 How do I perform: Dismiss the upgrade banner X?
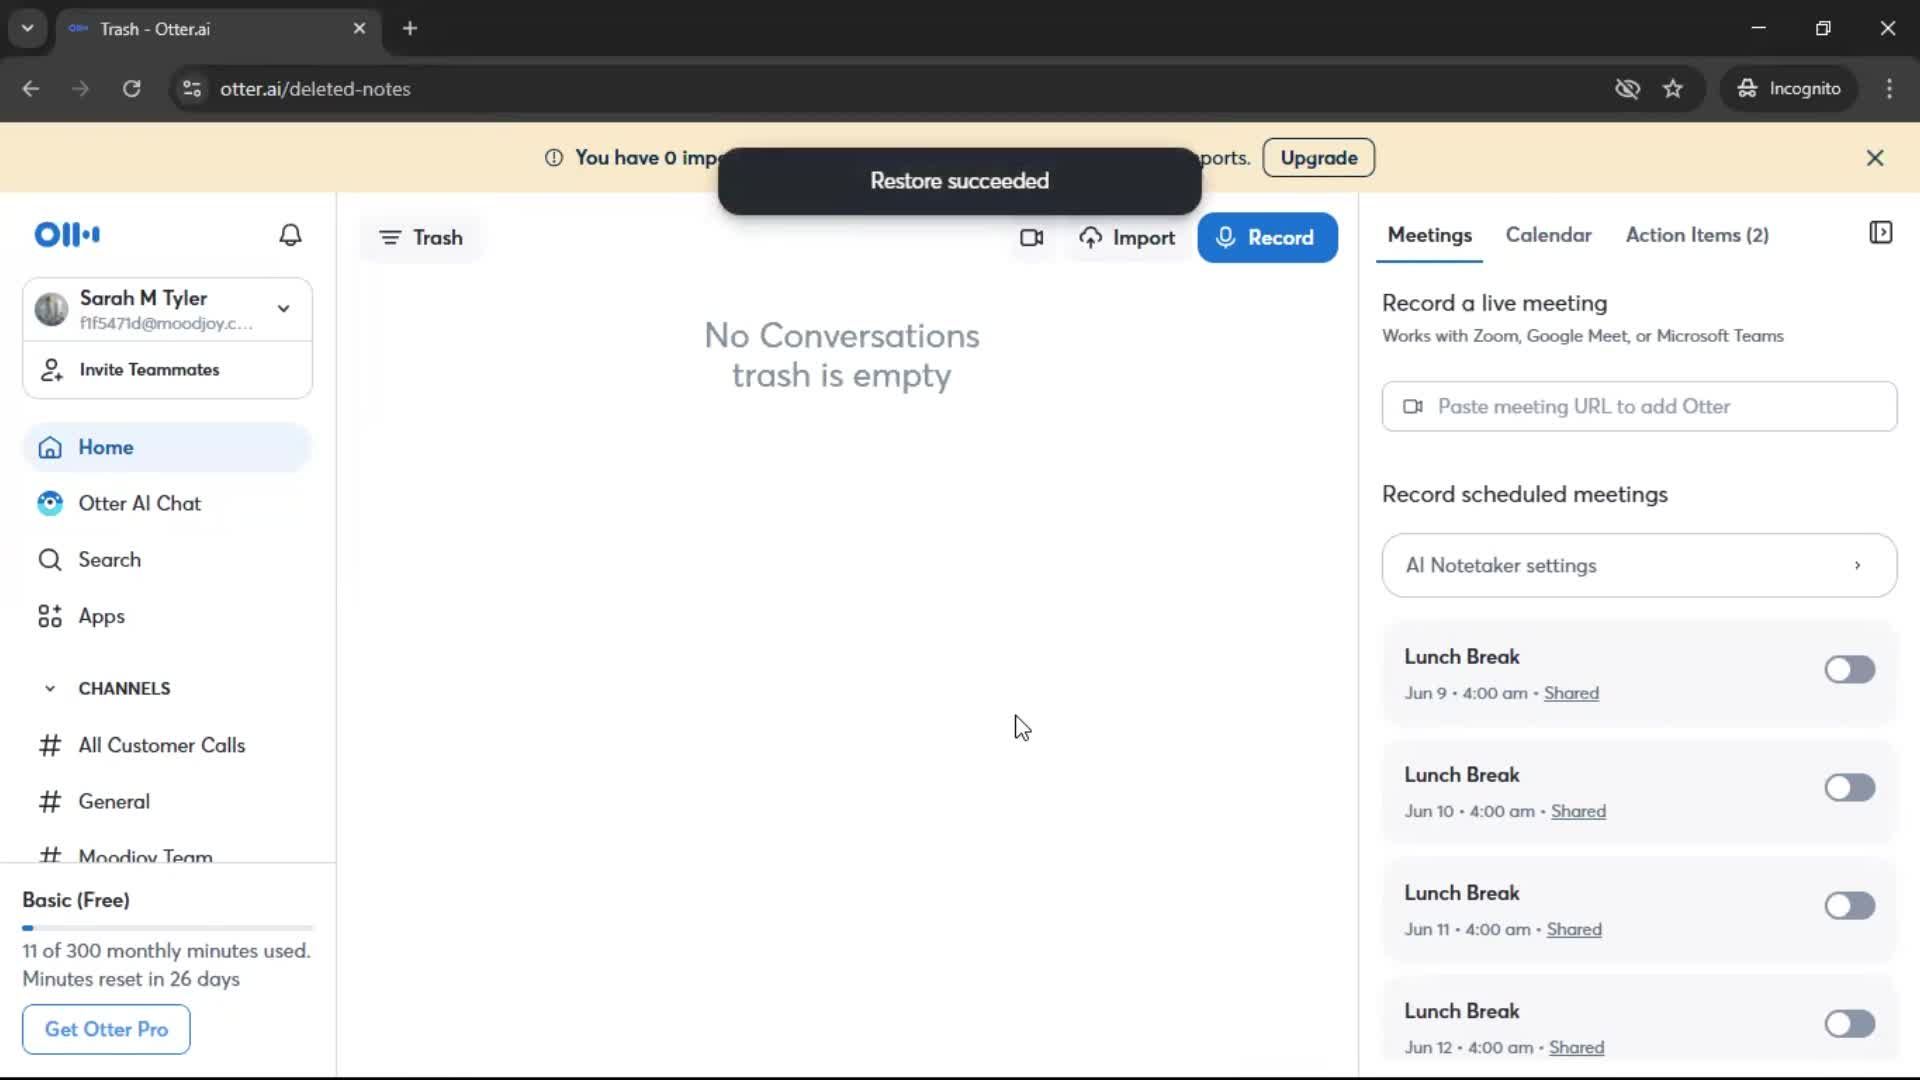(1875, 158)
